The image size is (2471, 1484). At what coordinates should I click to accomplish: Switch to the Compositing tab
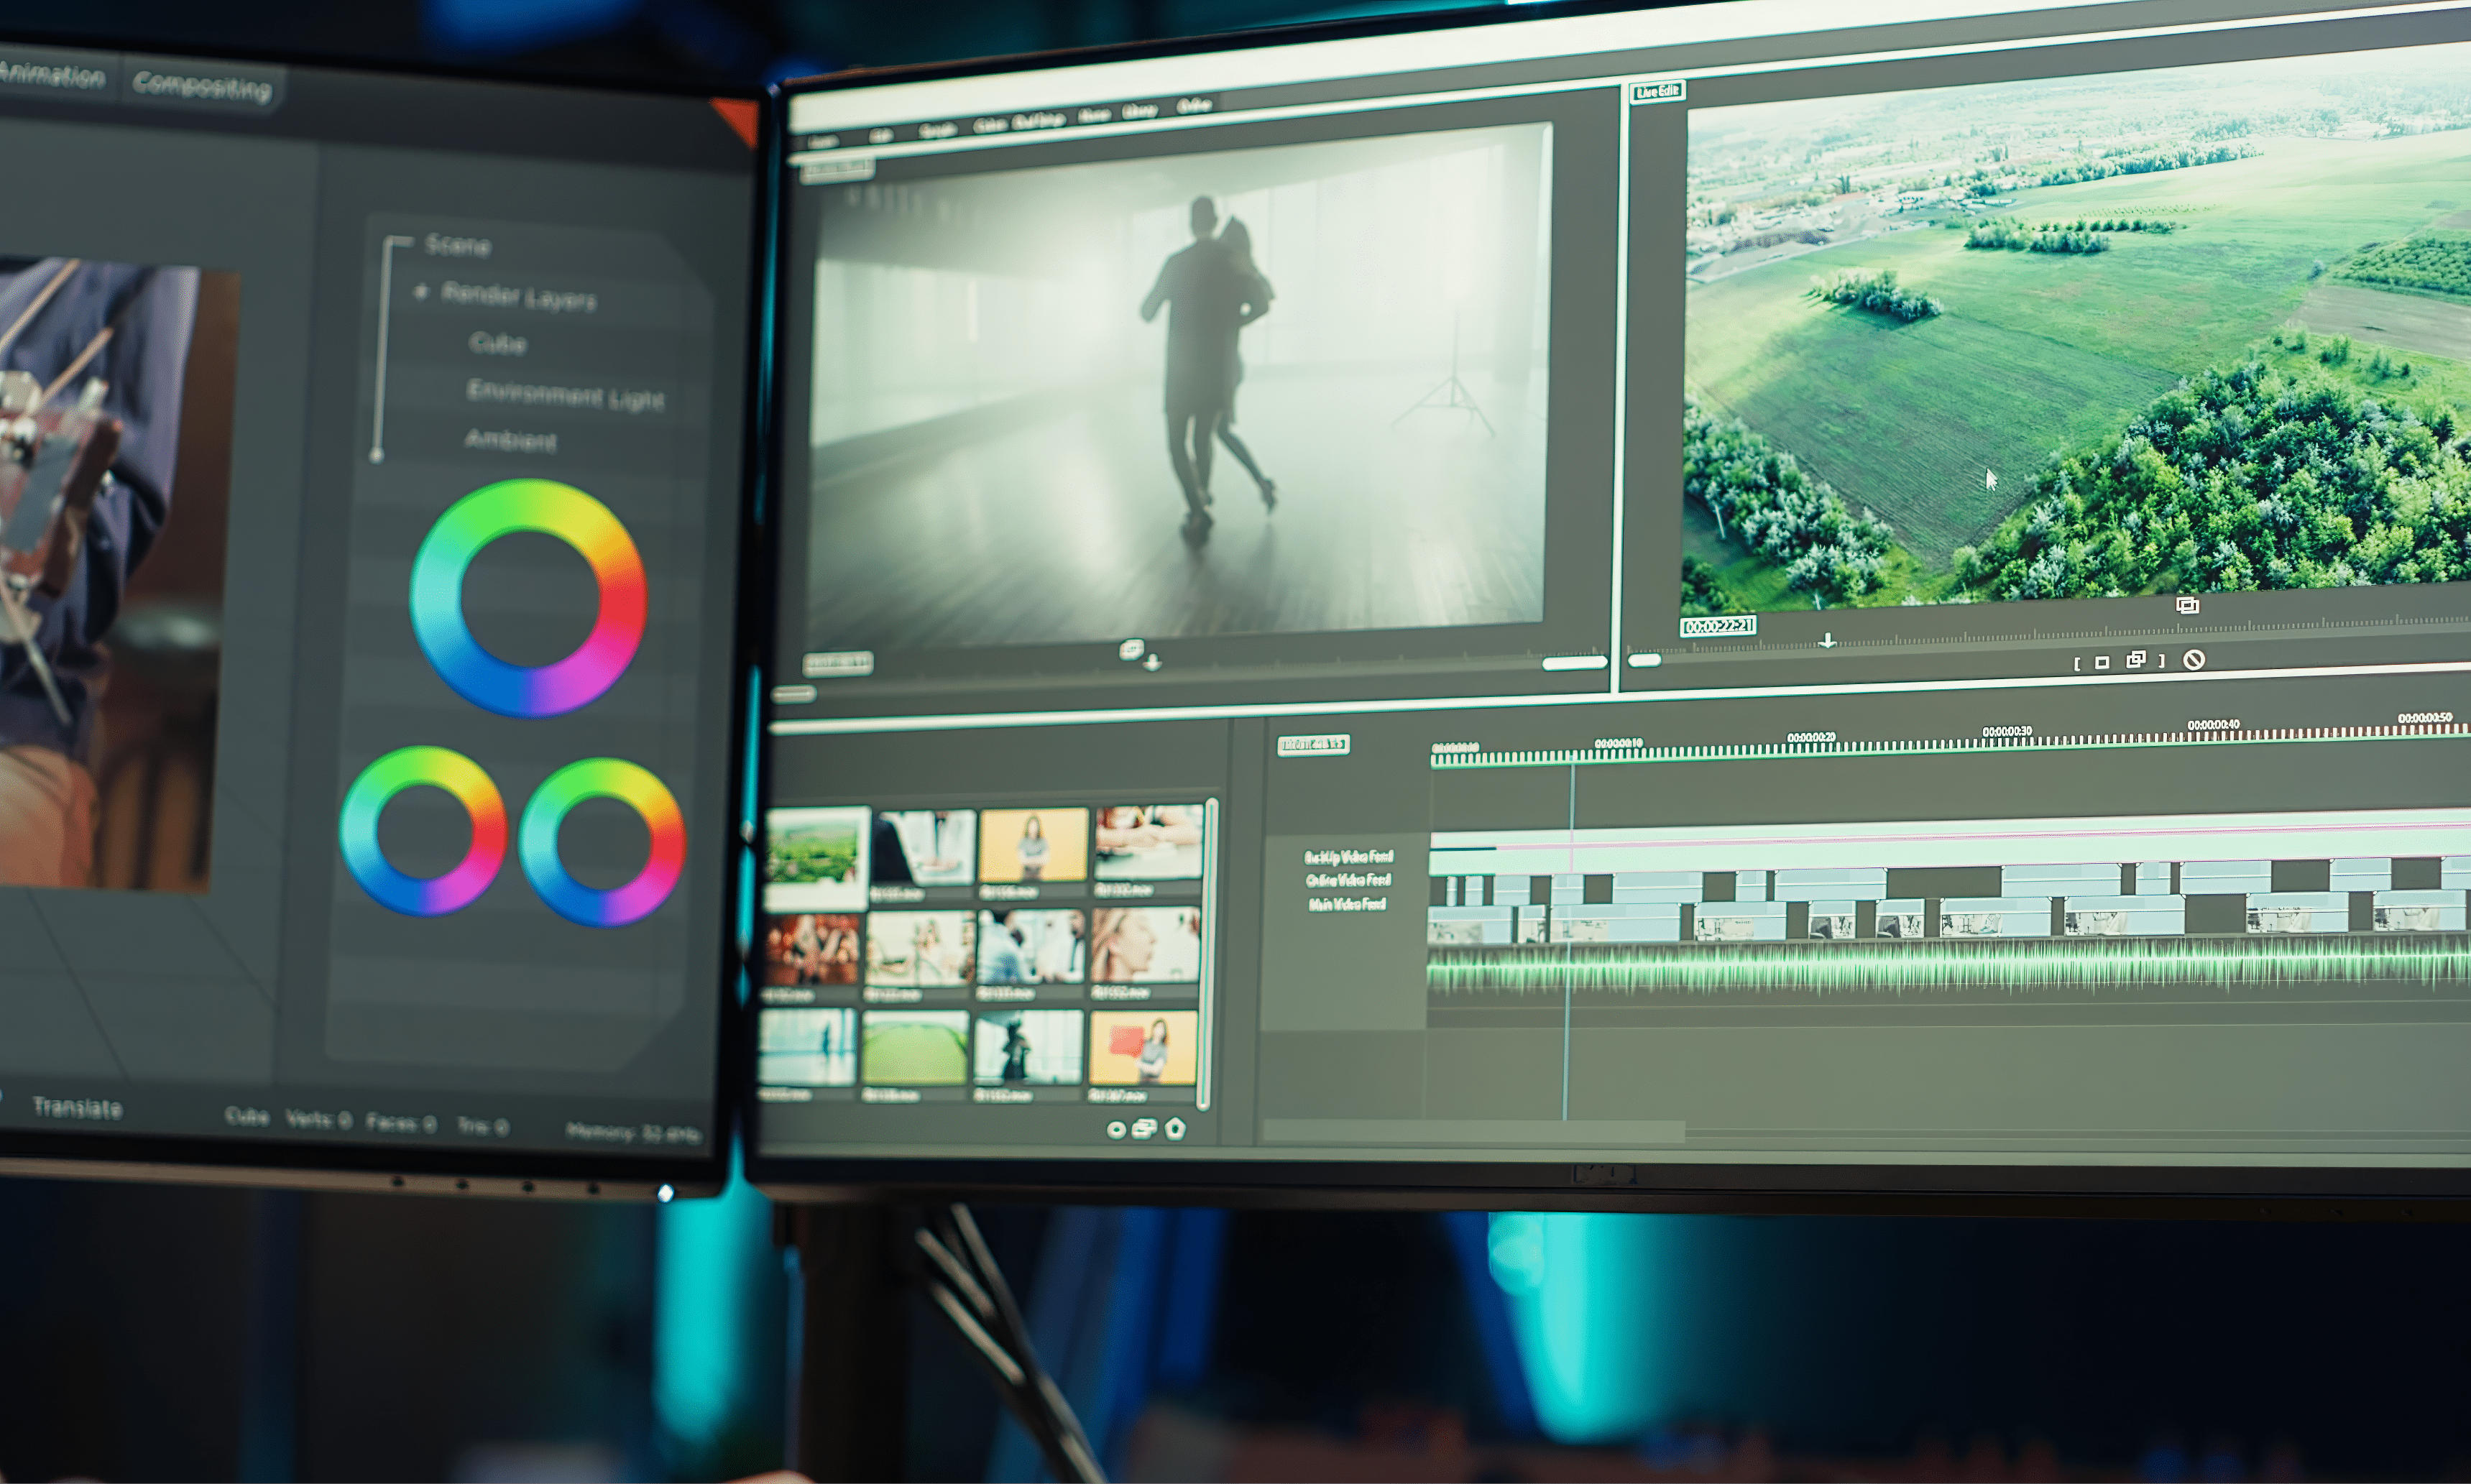(x=202, y=86)
